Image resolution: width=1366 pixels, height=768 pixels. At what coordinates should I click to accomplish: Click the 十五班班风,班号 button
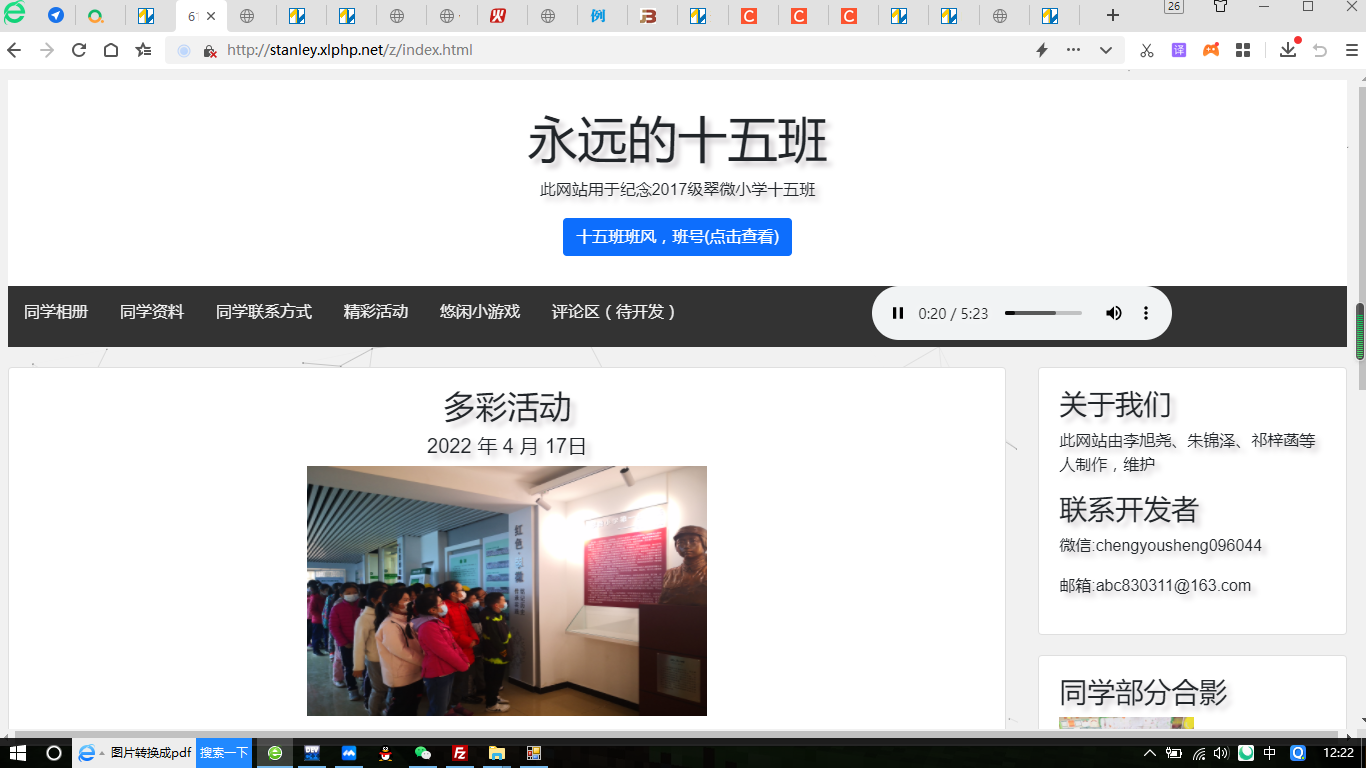pos(677,237)
